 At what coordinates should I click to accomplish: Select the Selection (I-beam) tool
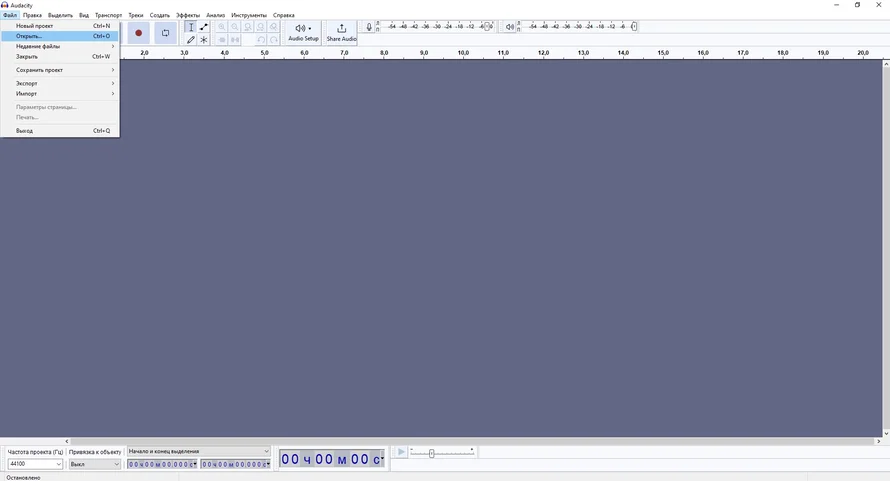click(191, 27)
